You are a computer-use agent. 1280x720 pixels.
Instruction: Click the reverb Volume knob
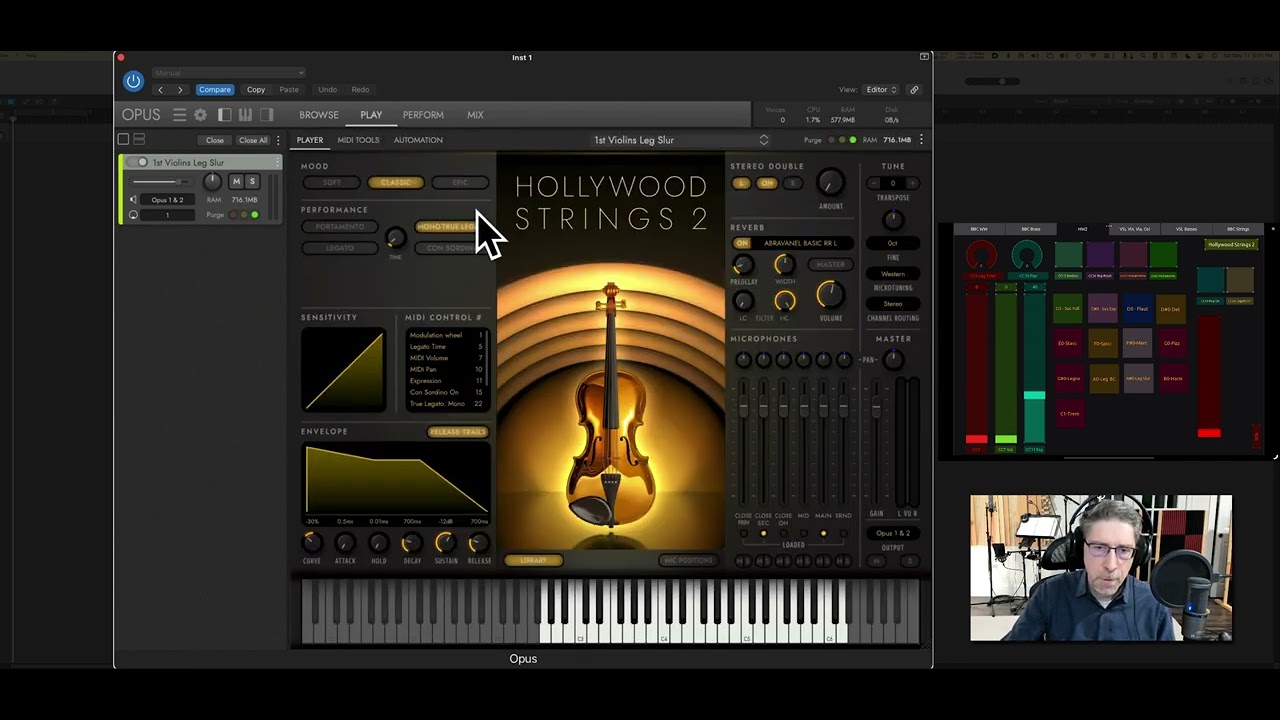click(x=829, y=295)
